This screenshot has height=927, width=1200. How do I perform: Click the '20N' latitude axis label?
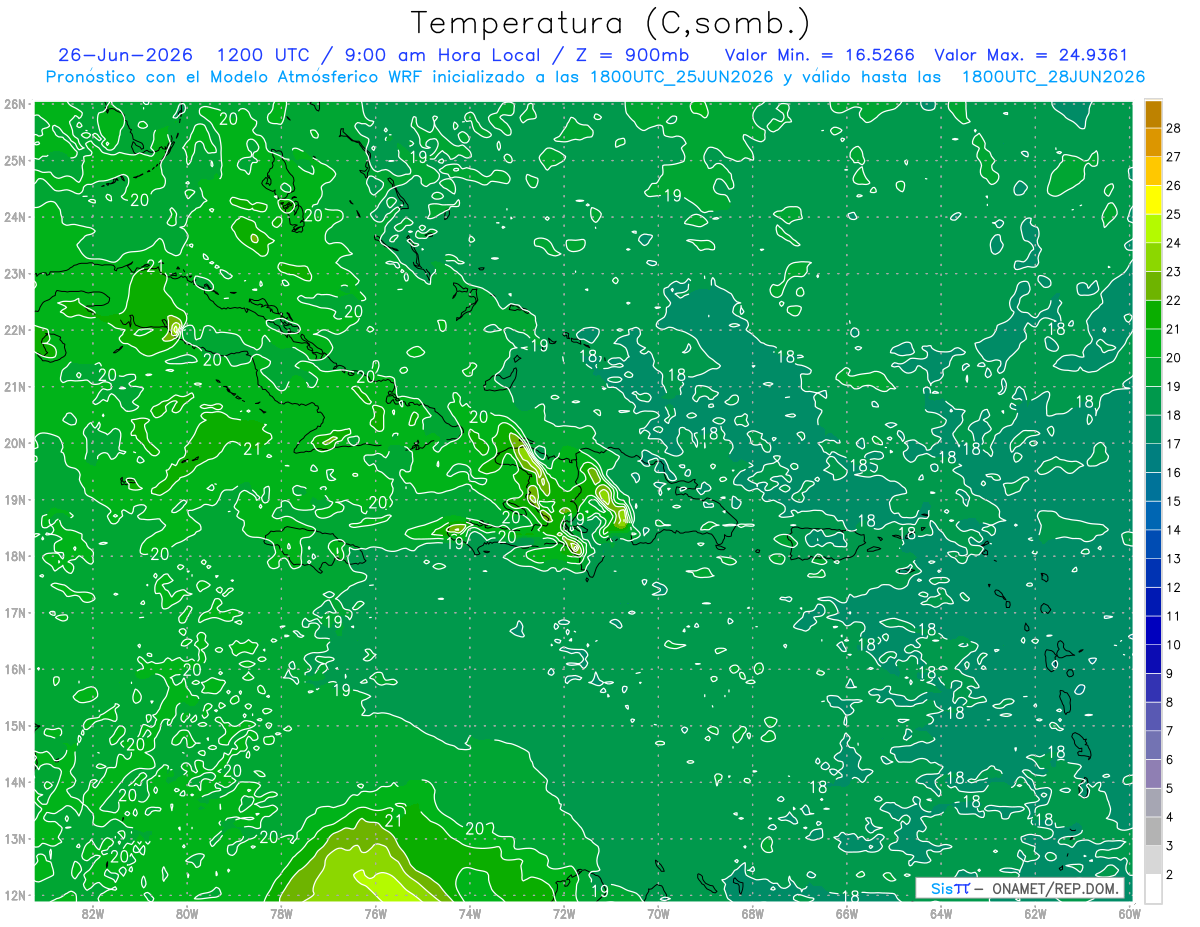pos(14,443)
